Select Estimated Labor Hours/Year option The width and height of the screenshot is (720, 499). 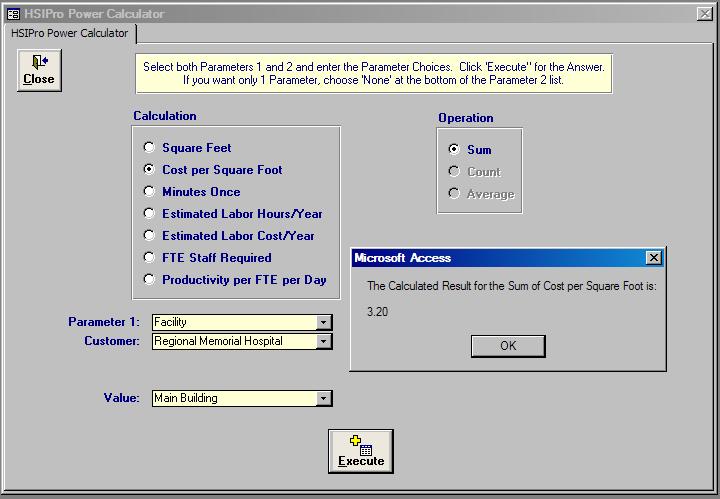pos(233,214)
